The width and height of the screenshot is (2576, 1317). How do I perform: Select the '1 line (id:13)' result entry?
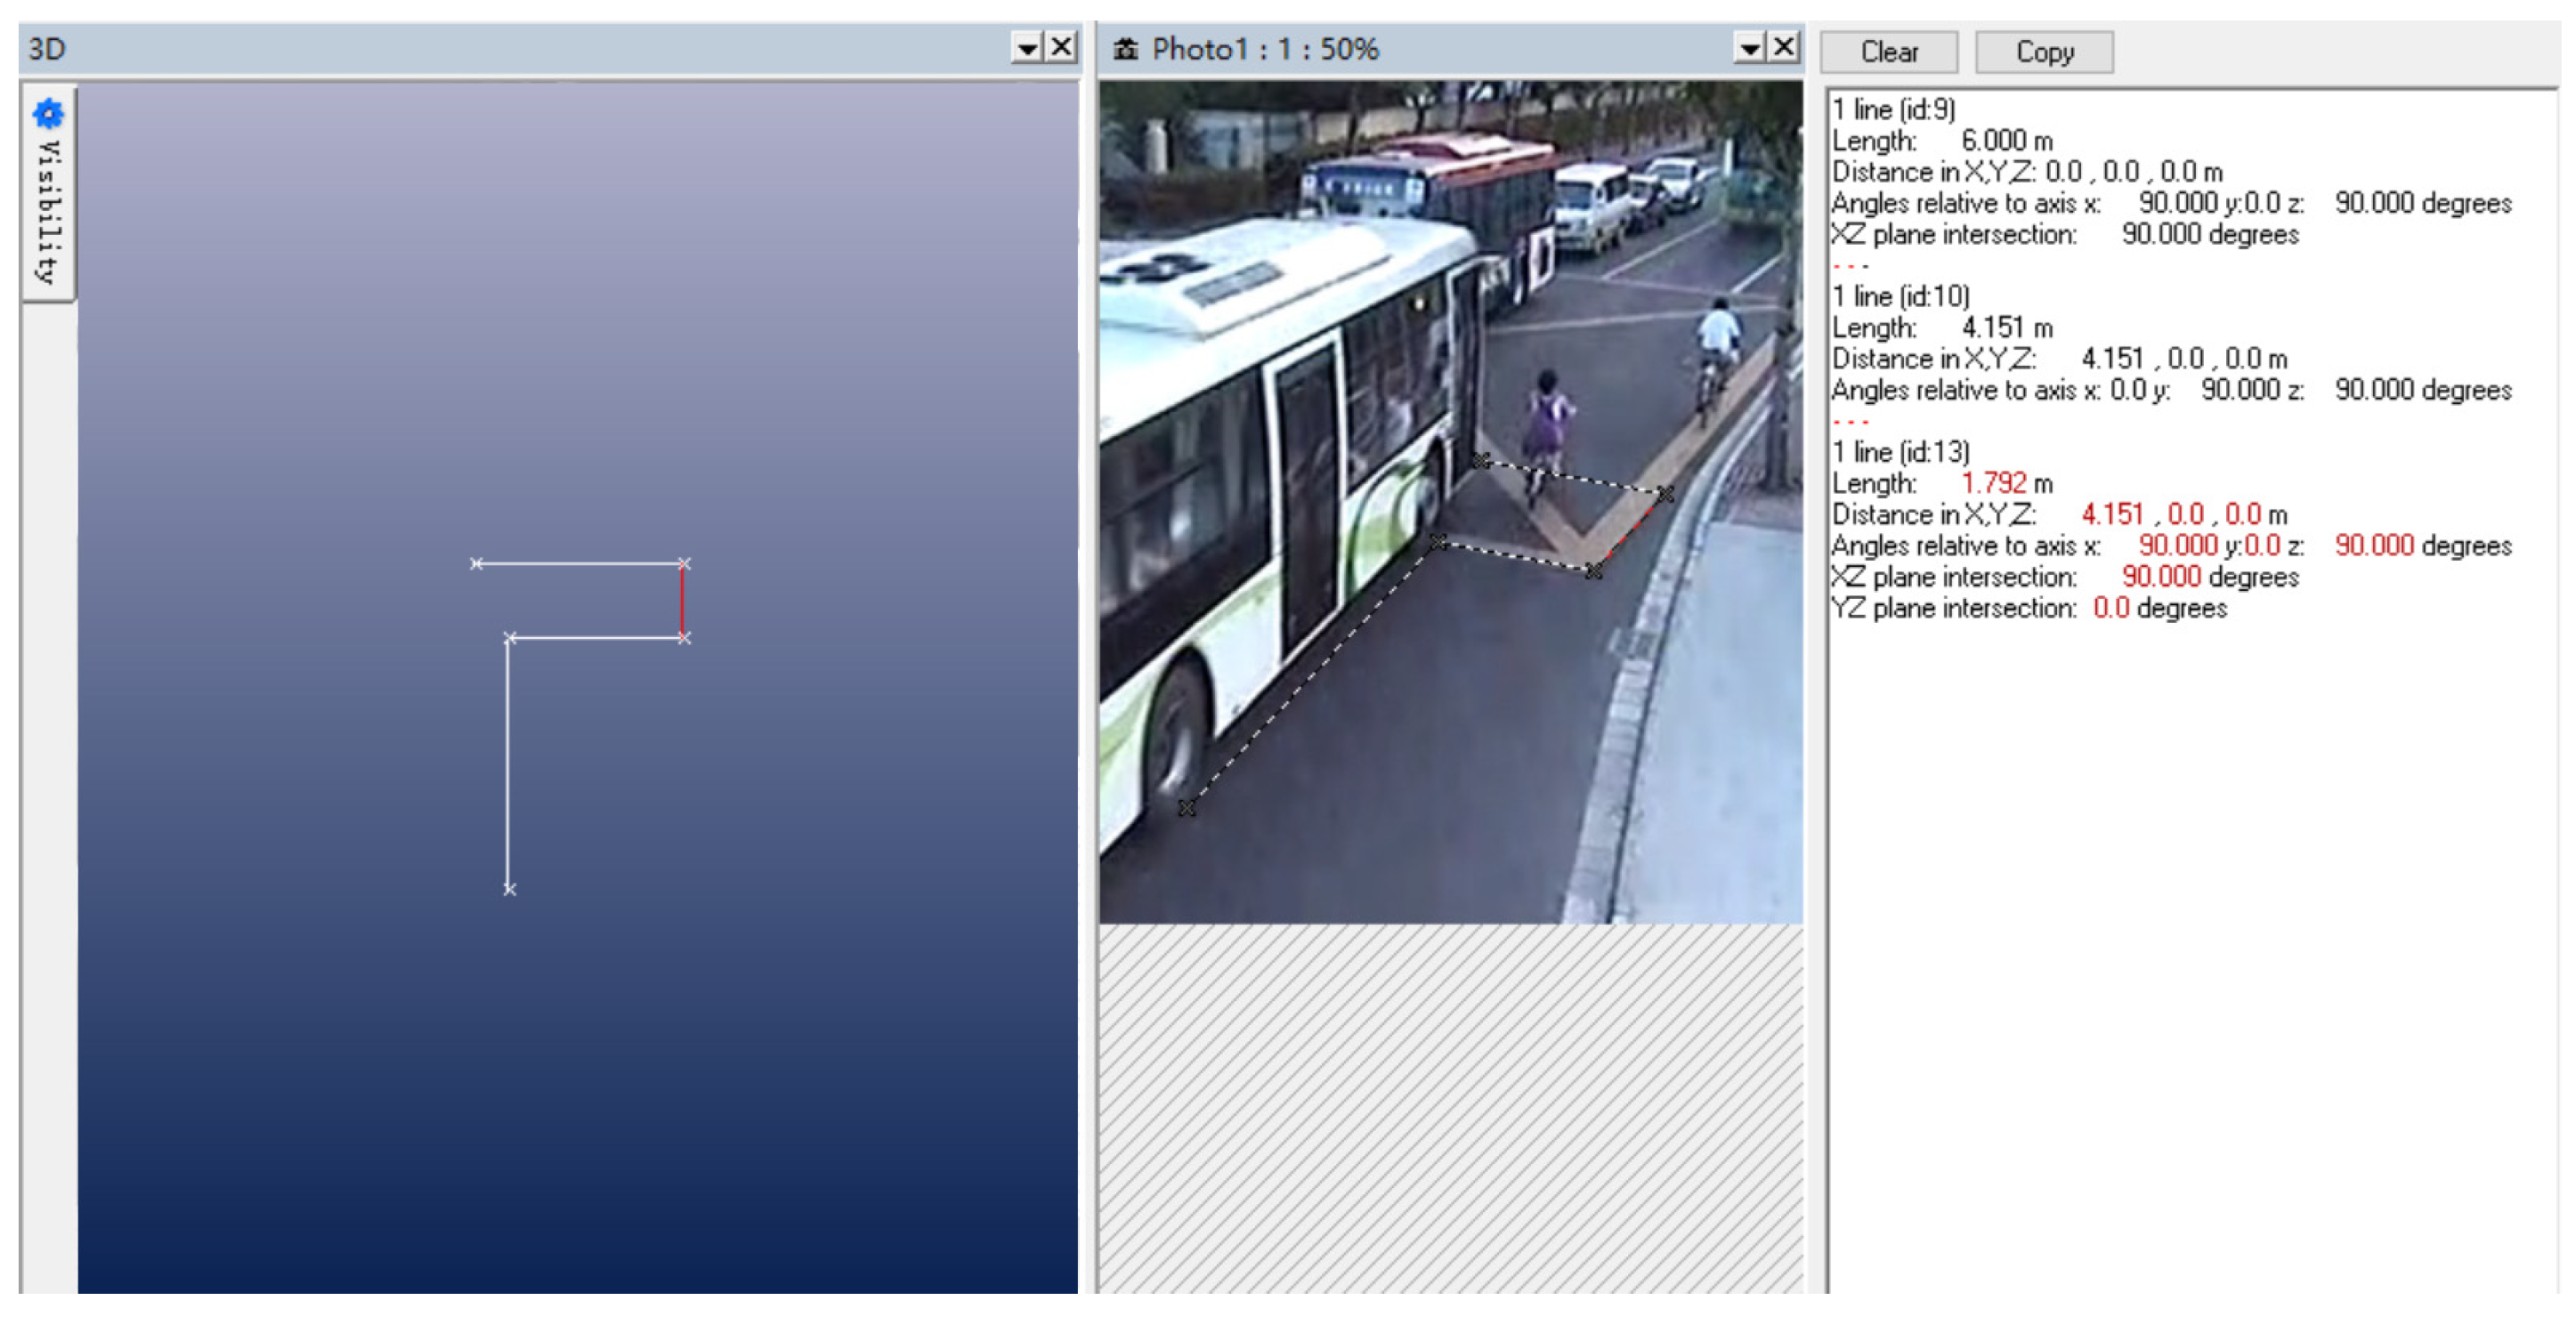pos(1900,452)
